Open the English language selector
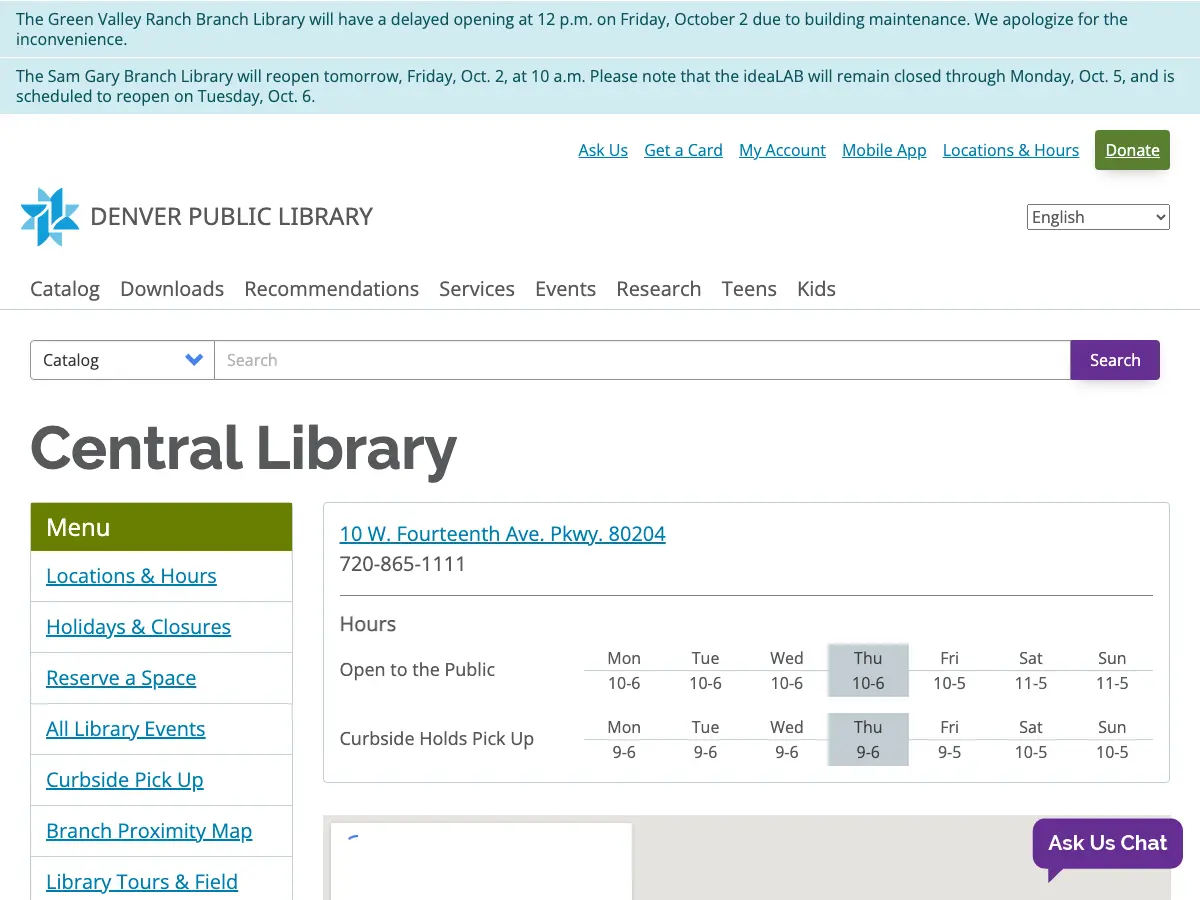 click(1098, 217)
